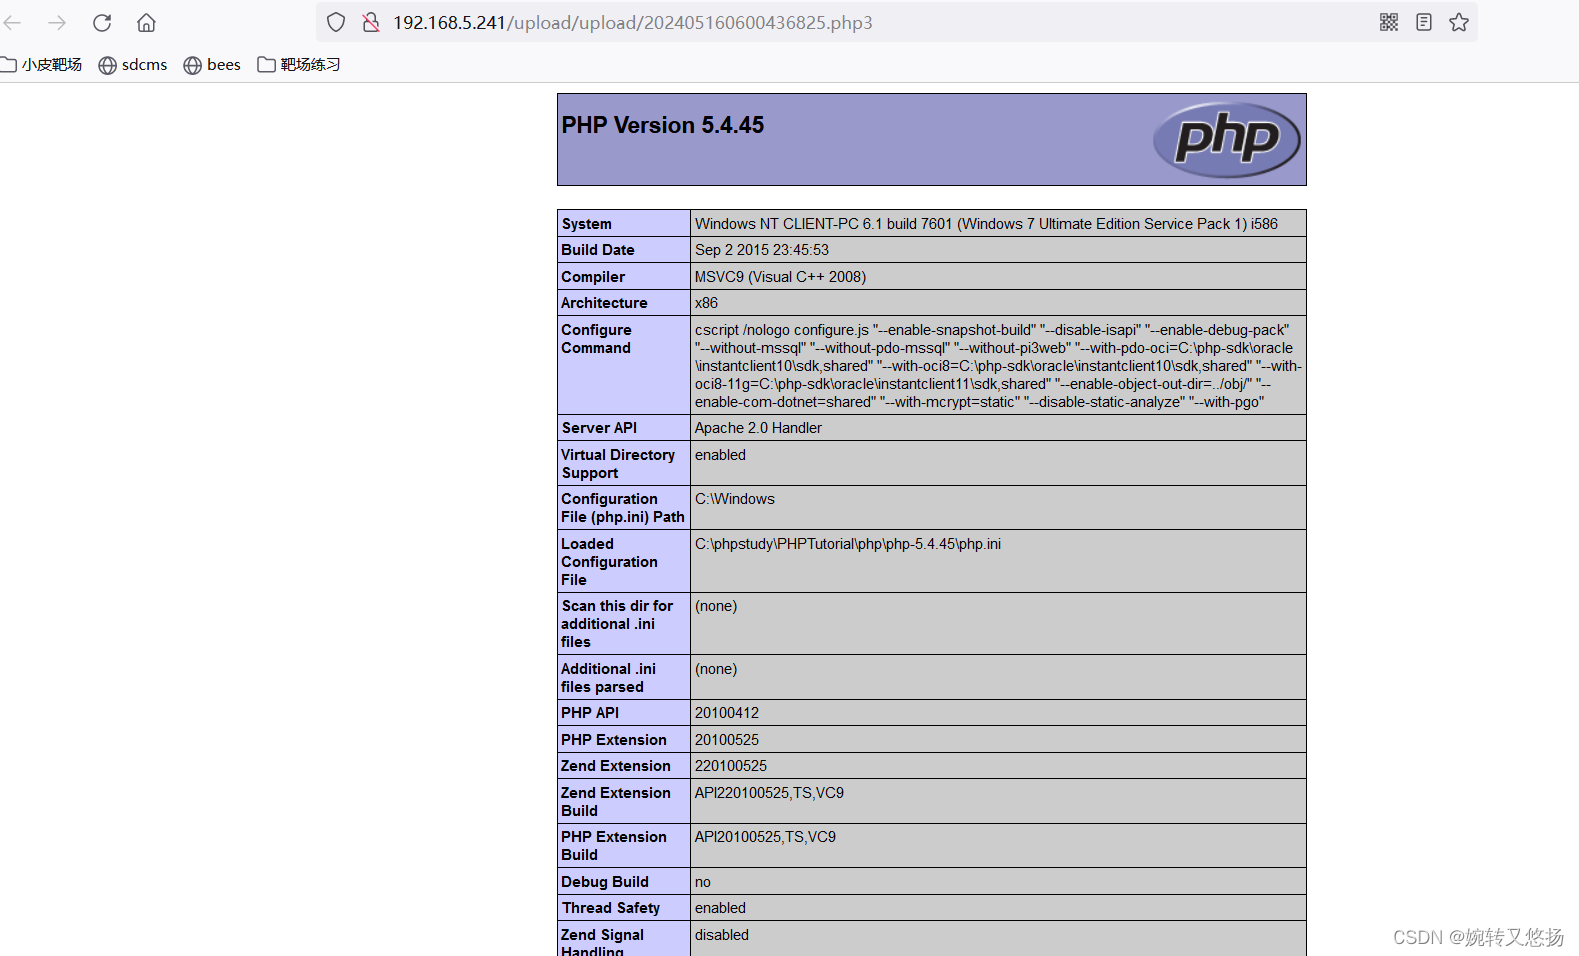Screen dimensions: 1579x956
Task: Click the Sep 2 2015 build value
Action: click(762, 250)
